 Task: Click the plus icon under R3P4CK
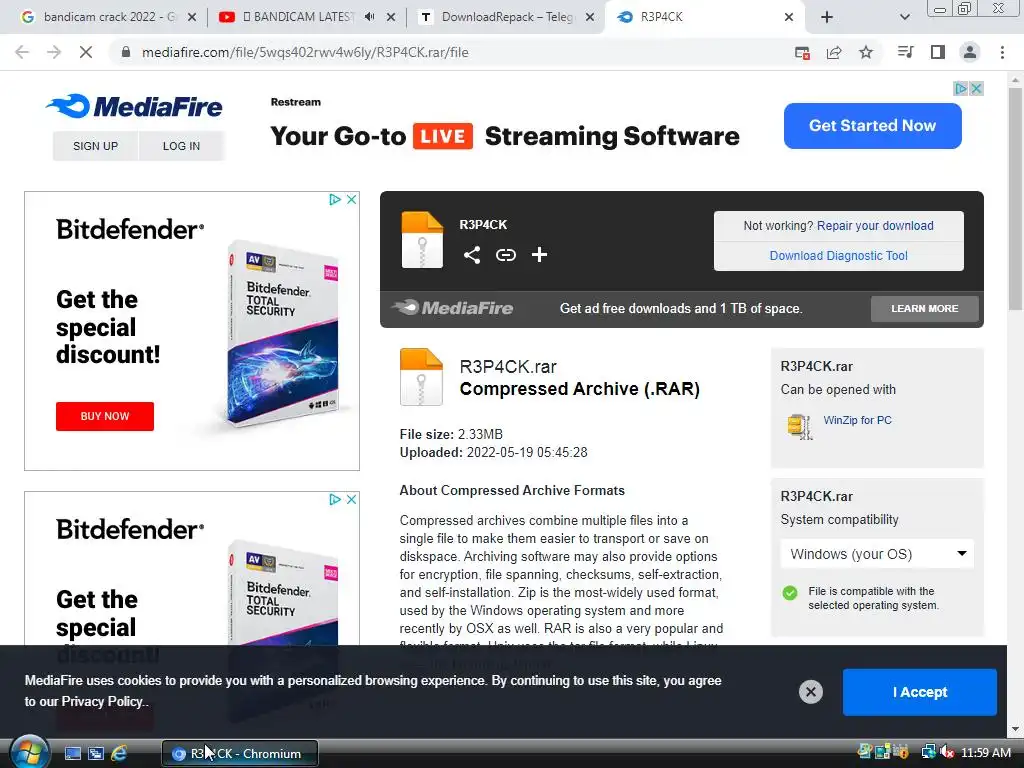(539, 255)
